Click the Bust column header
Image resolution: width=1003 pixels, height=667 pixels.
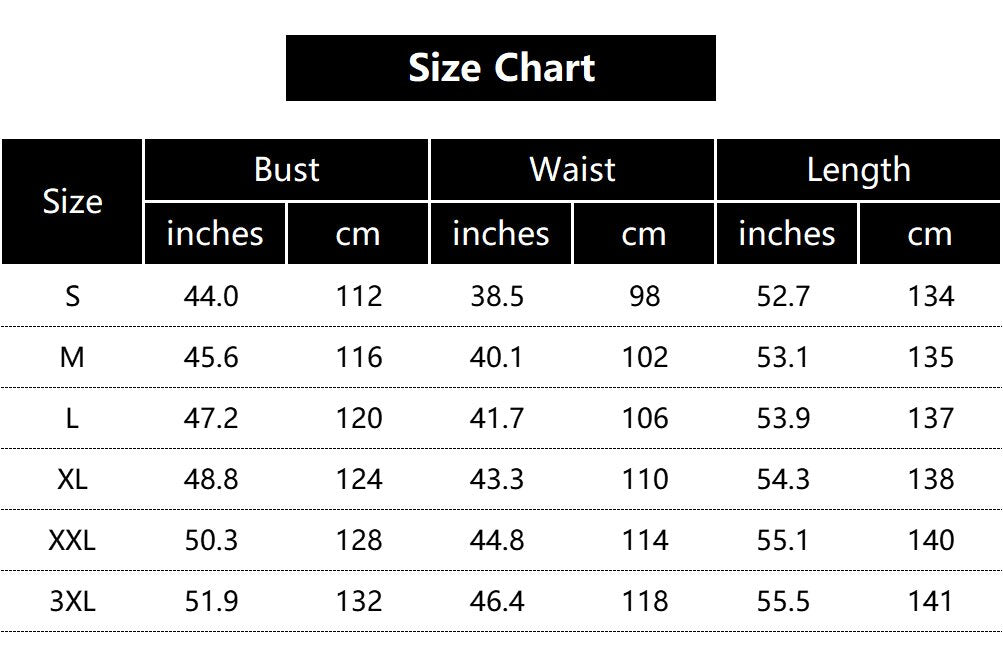pos(287,170)
